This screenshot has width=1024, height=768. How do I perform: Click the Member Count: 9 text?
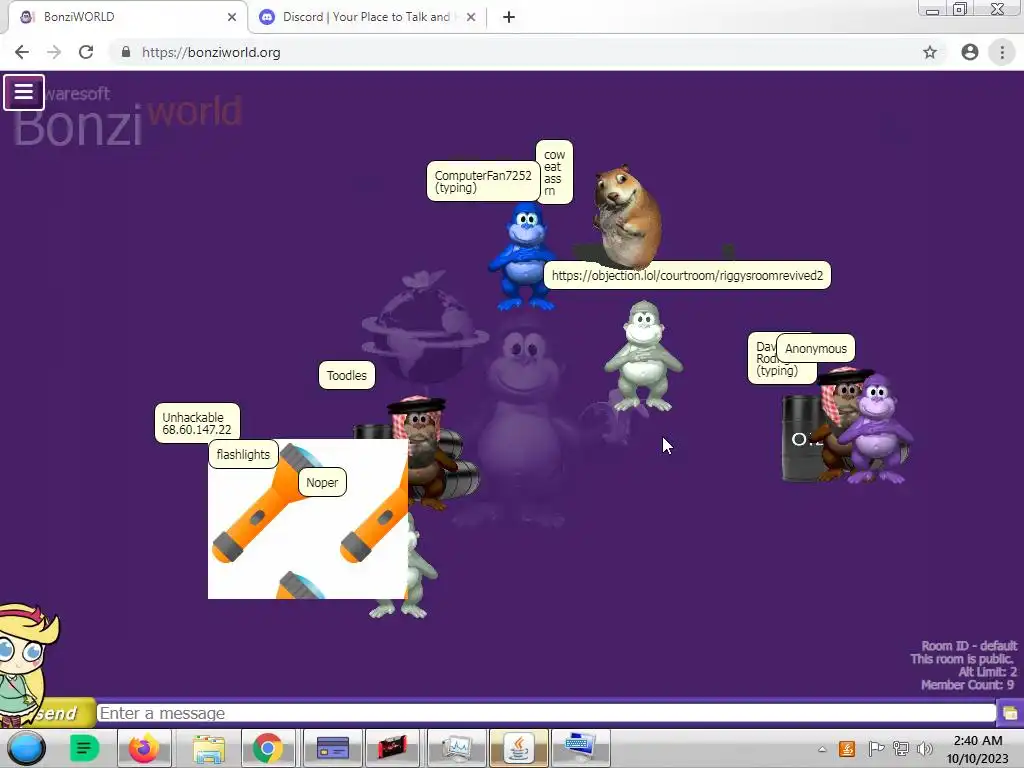click(x=967, y=685)
